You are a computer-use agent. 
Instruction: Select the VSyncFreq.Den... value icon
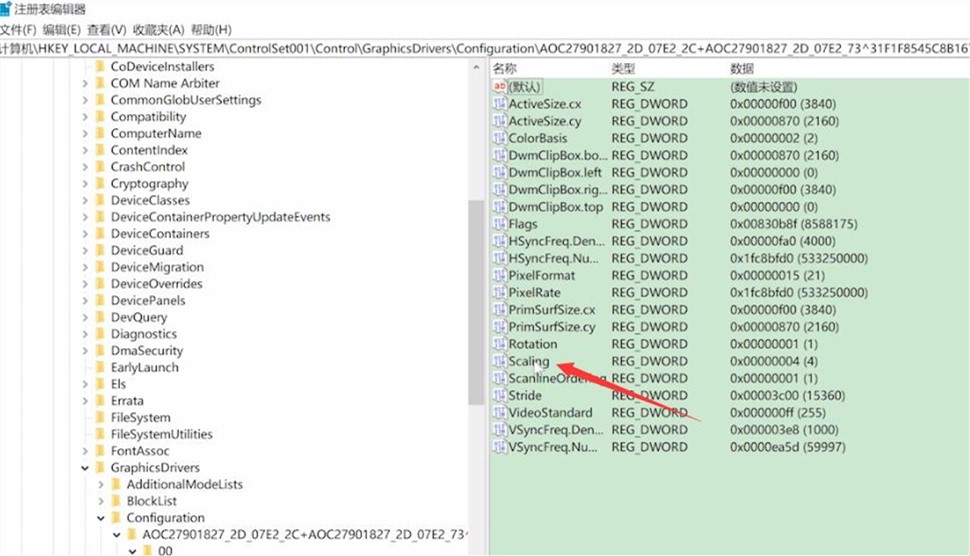499,430
